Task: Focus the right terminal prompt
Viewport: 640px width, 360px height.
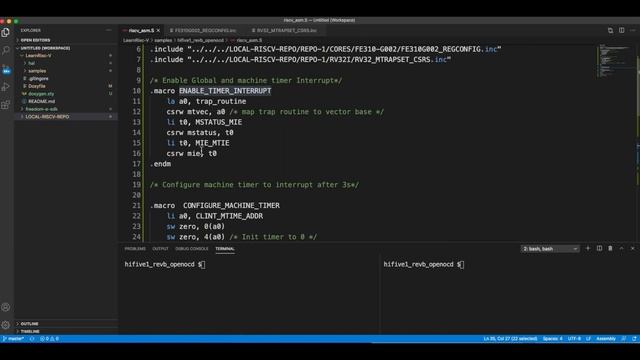Action: click(x=424, y=264)
